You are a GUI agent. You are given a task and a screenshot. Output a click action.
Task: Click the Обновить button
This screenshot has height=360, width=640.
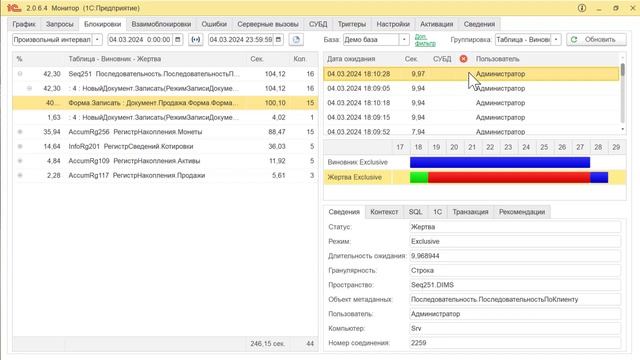[x=596, y=40]
